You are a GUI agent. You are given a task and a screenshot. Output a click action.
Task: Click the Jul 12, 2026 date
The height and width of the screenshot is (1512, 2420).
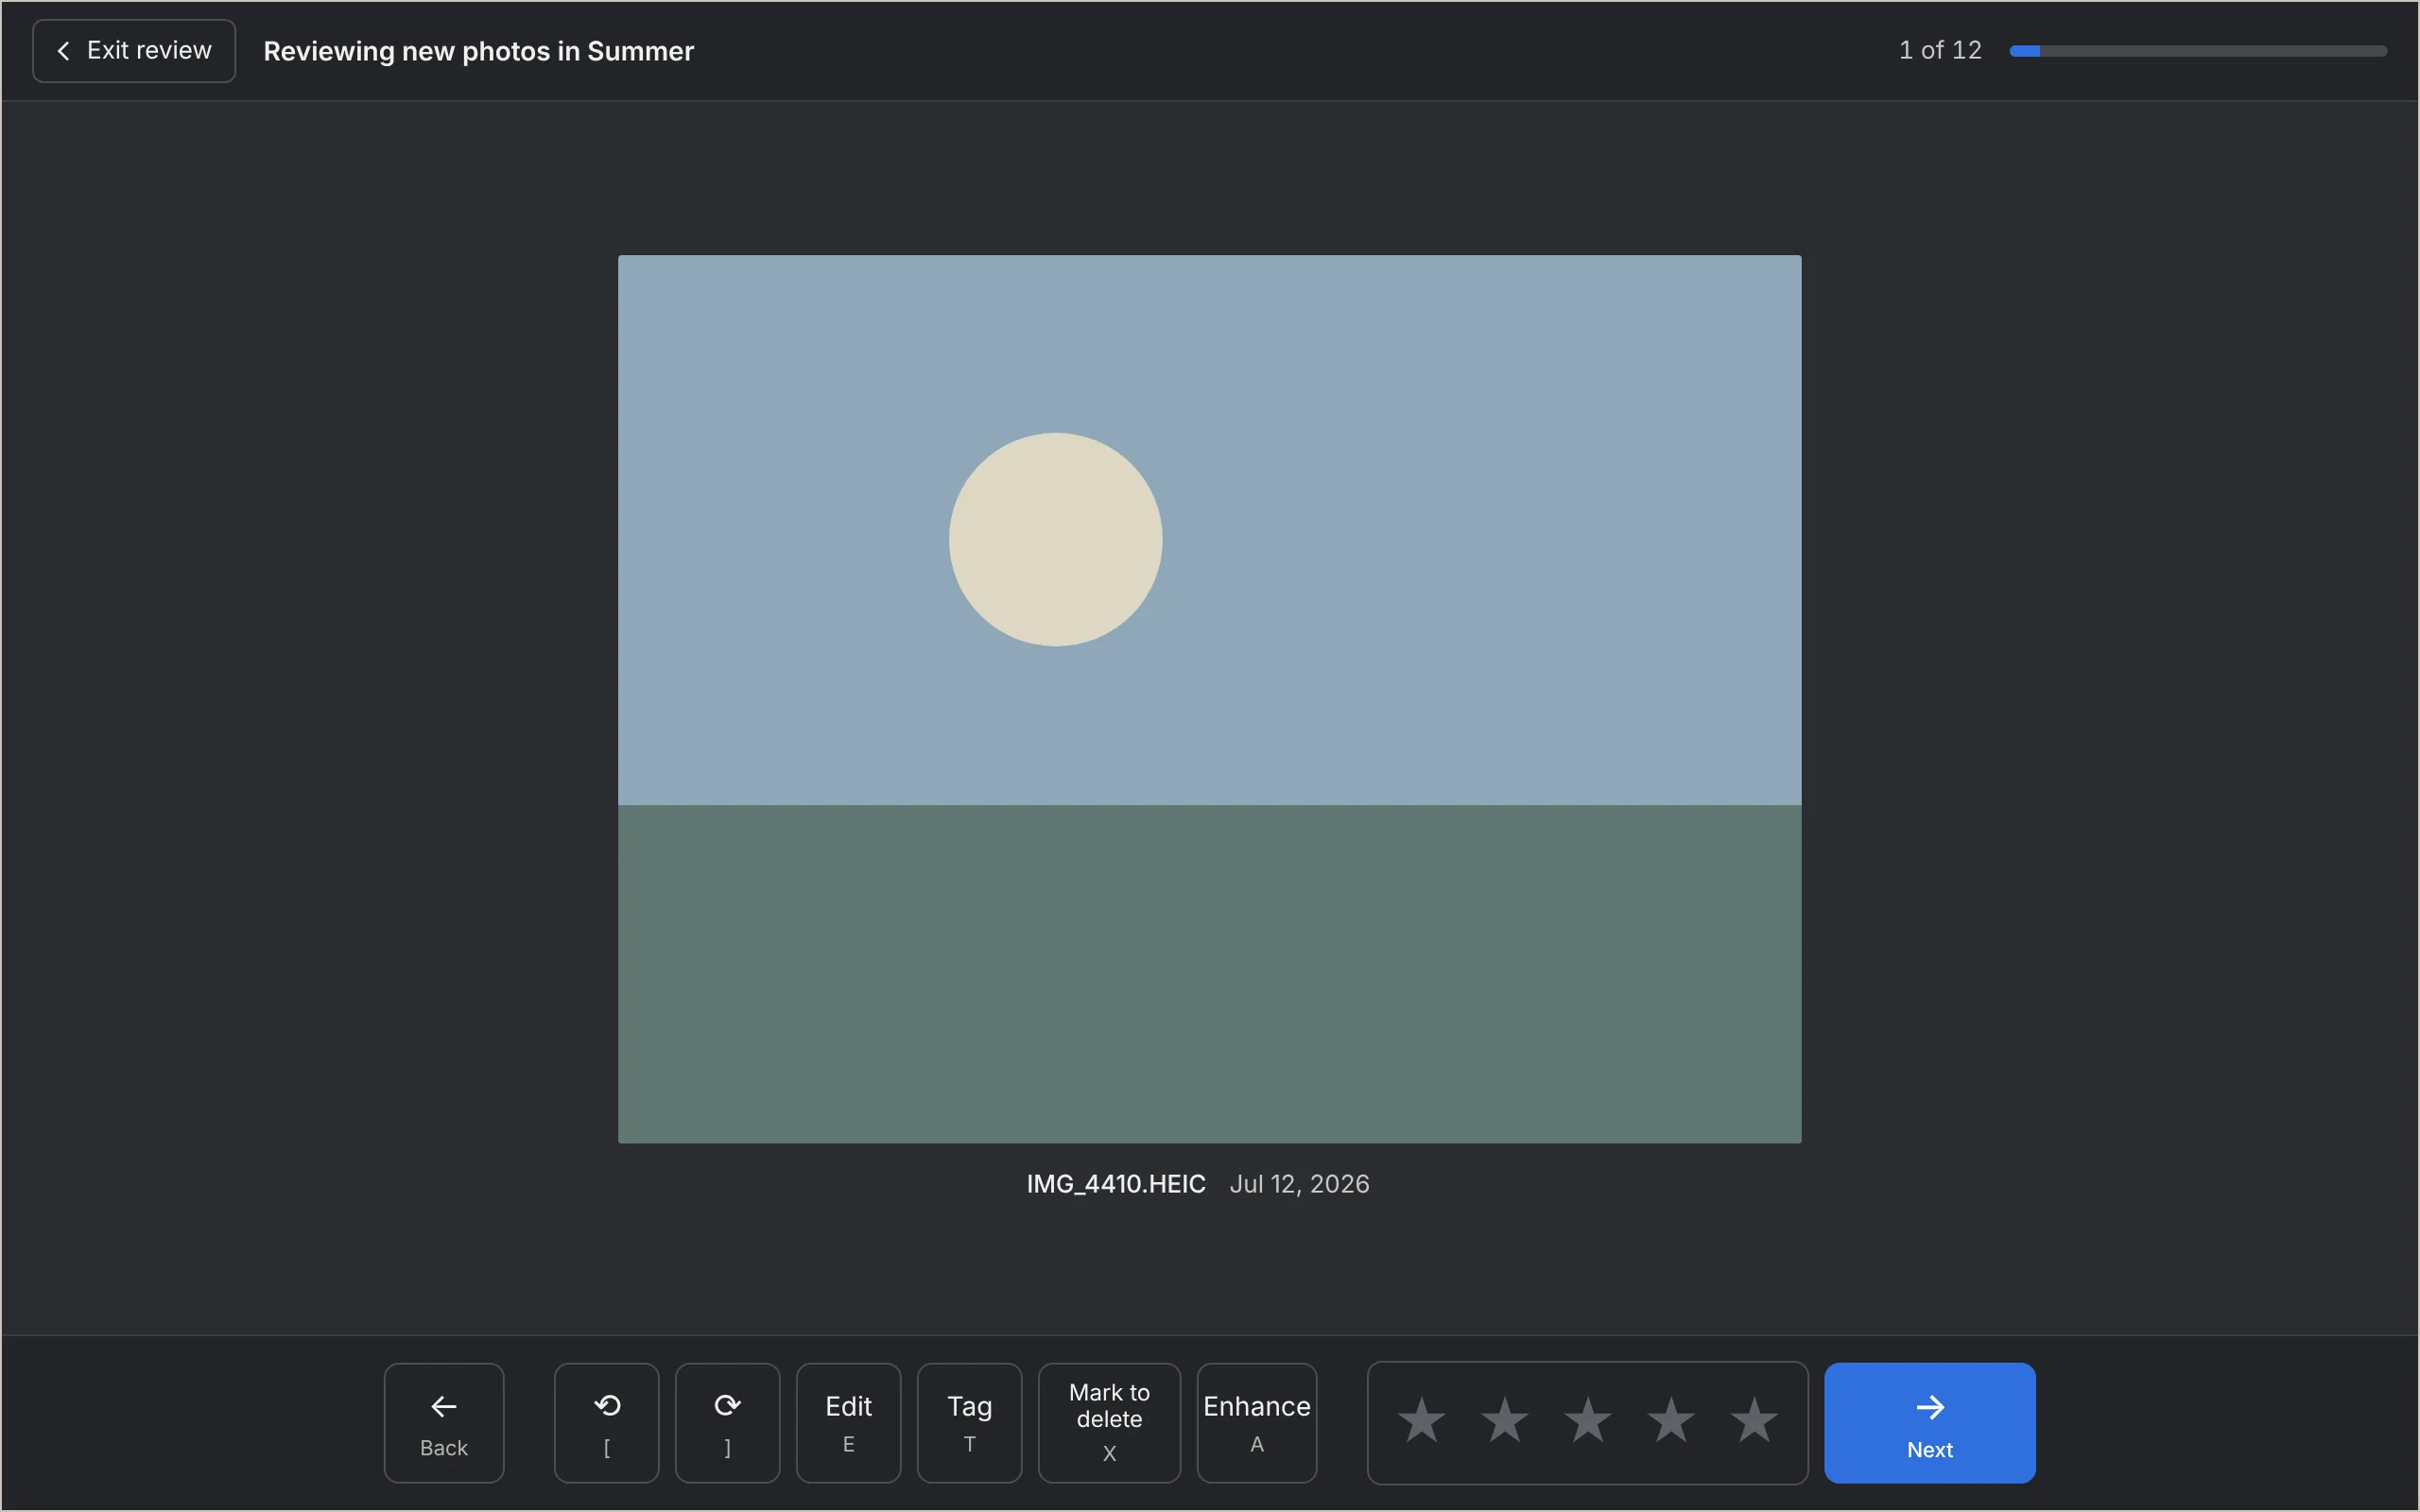[x=1300, y=1184]
